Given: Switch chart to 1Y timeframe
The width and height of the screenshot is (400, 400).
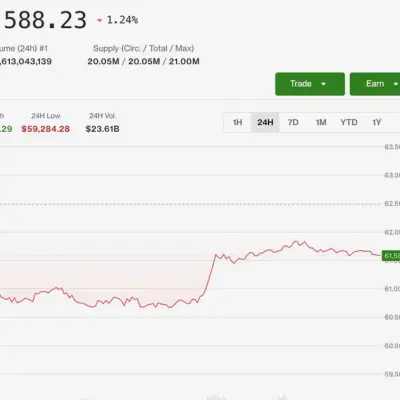Looking at the screenshot, I should click(377, 123).
